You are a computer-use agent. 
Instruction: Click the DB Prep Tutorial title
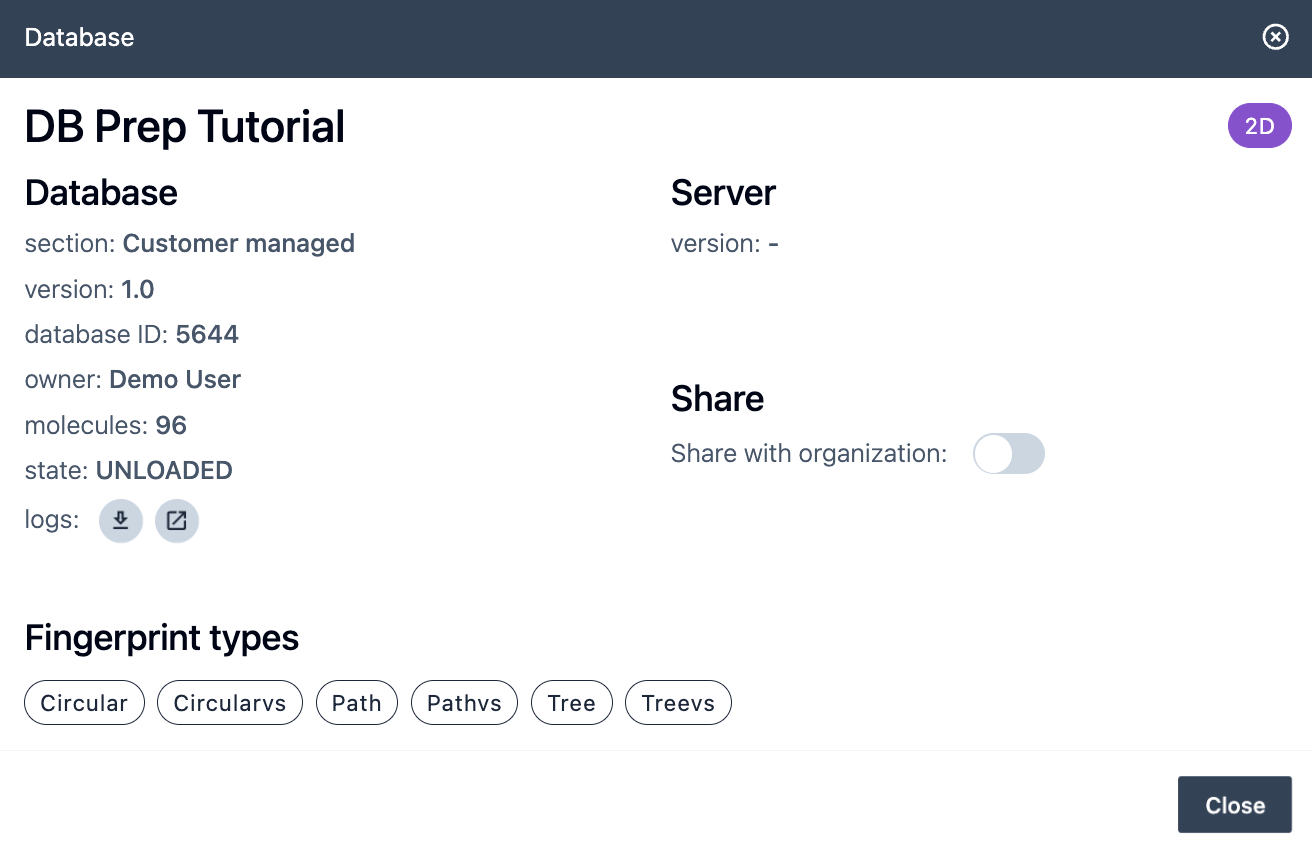(185, 127)
